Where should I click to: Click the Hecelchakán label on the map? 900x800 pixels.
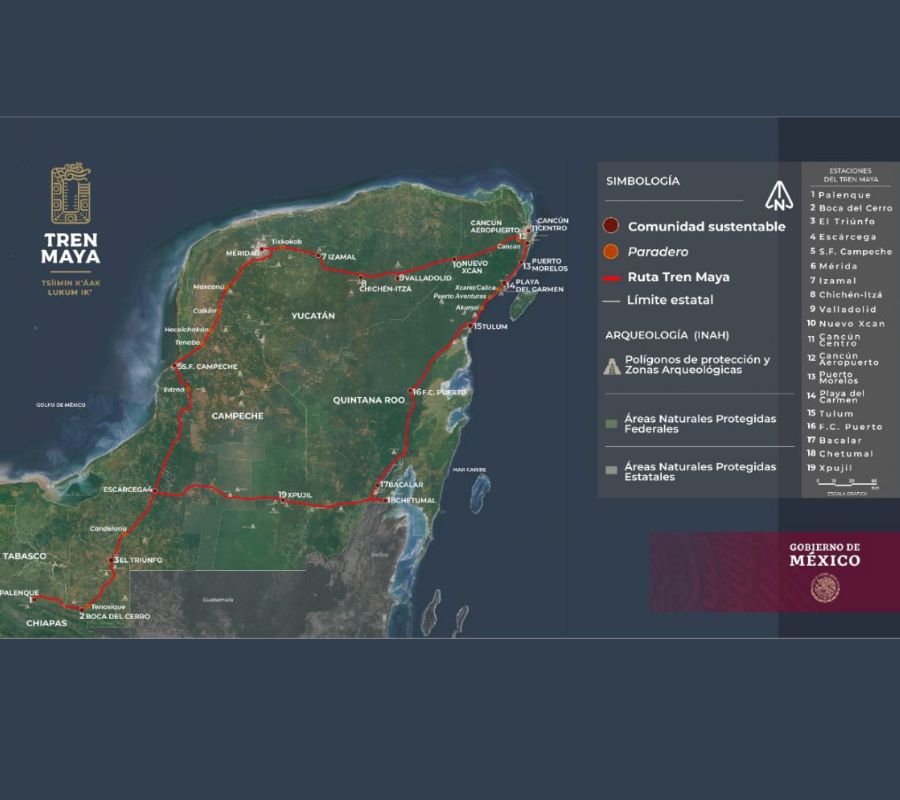coord(186,330)
